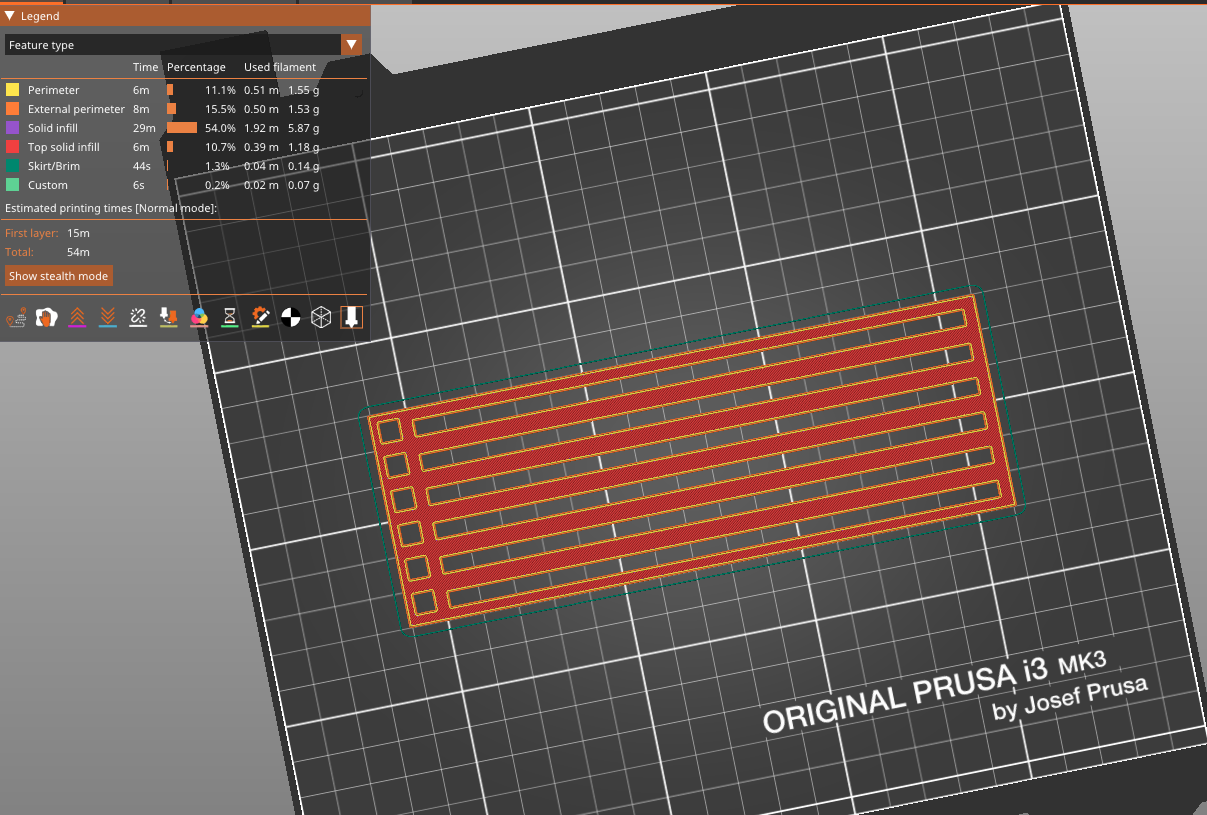
Task: Toggle retractions up-arrows icon
Action: coord(77,318)
